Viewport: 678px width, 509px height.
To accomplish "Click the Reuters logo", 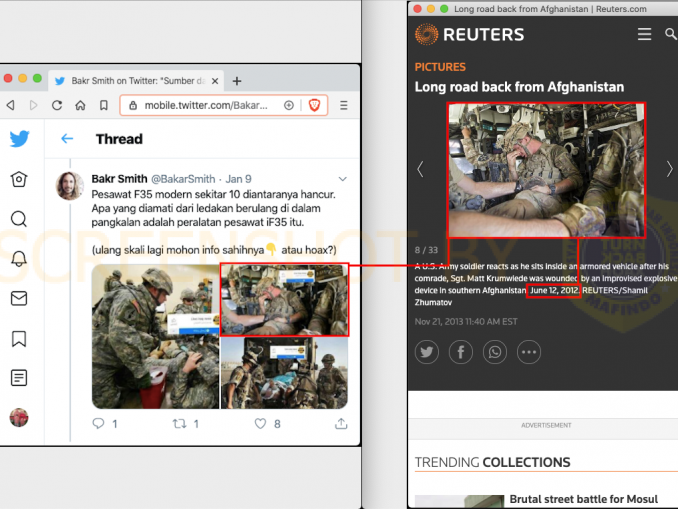I will click(x=469, y=34).
